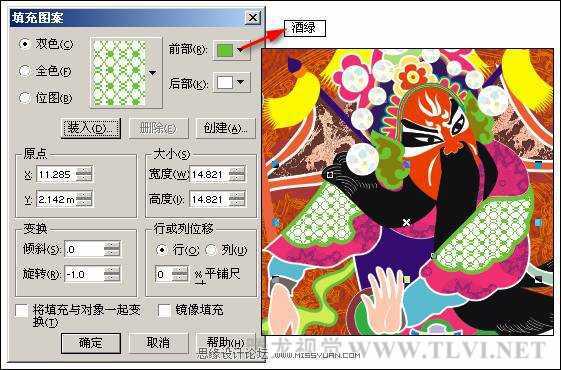Click the 倾斜 skew value field
561x370 pixels.
(84, 249)
